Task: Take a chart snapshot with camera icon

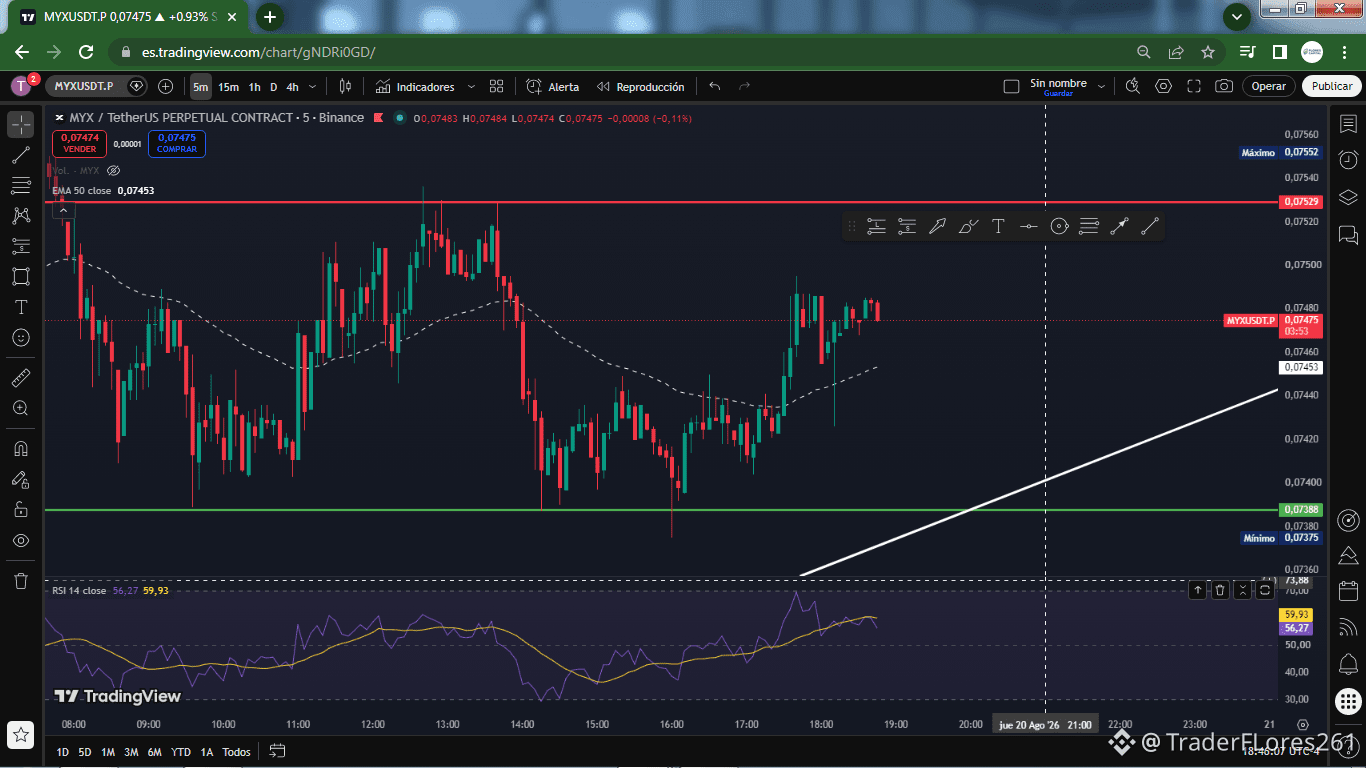Action: click(1224, 87)
